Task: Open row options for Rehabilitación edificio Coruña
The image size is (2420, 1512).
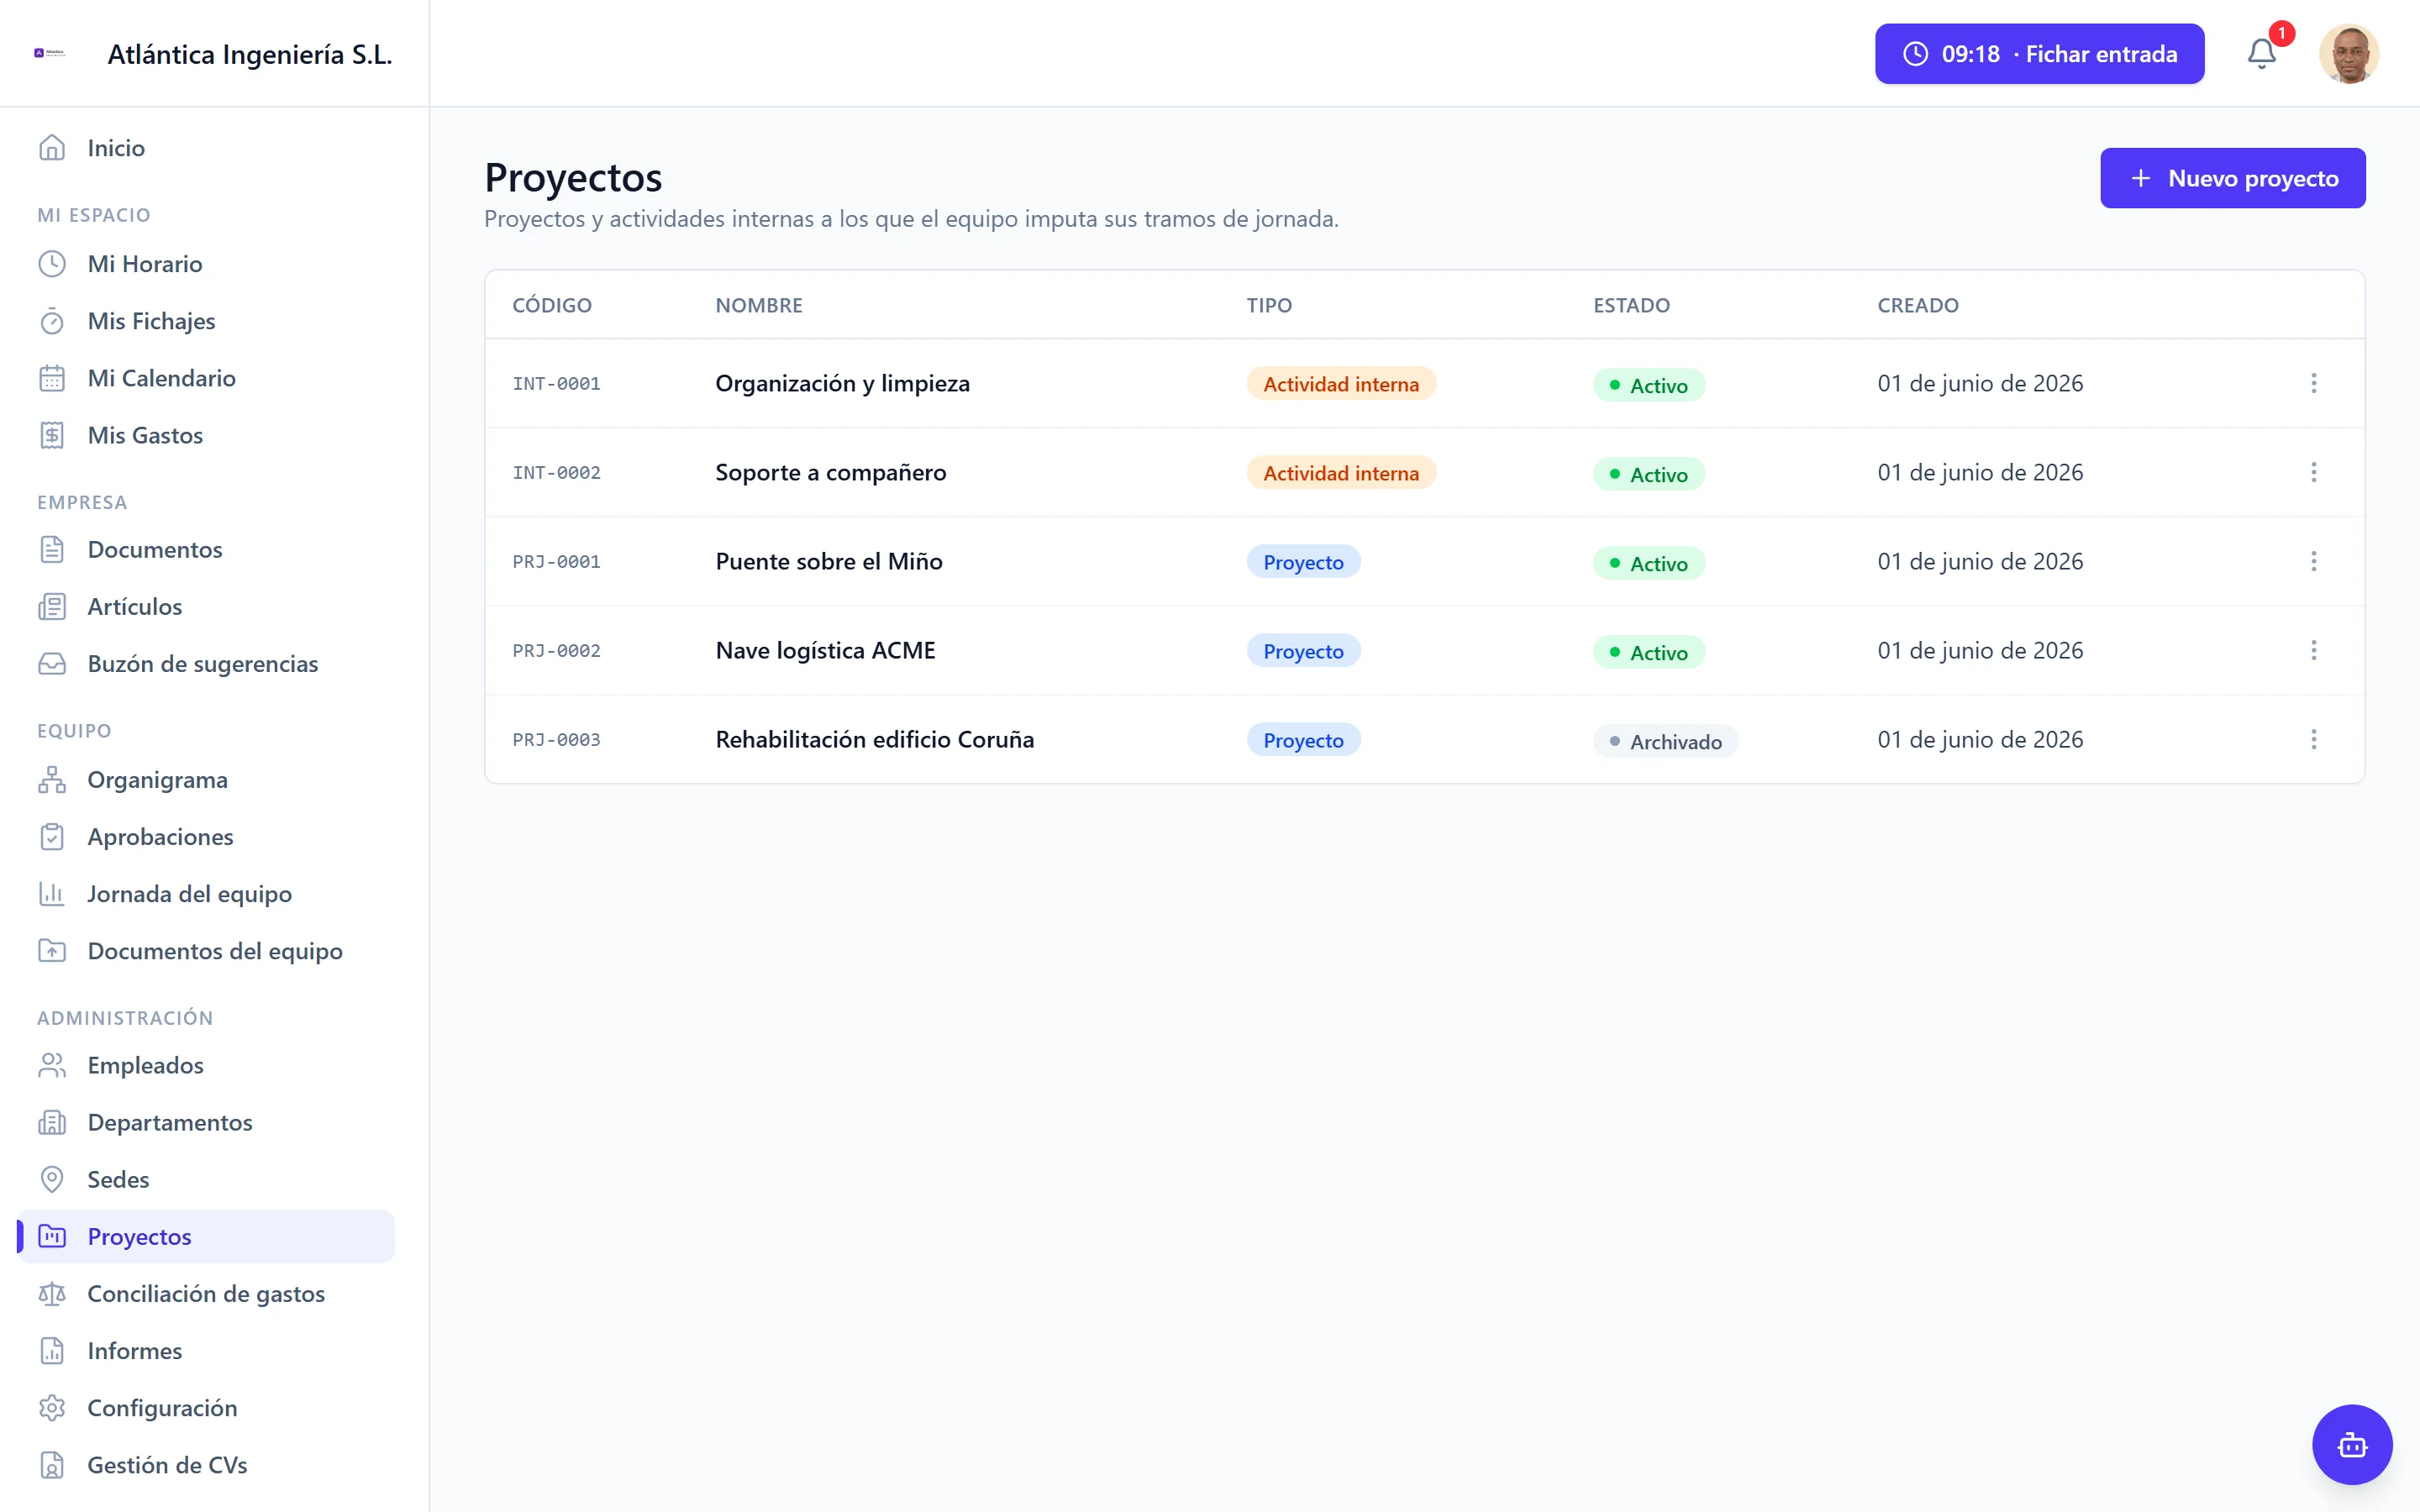Action: pyautogui.click(x=2313, y=739)
